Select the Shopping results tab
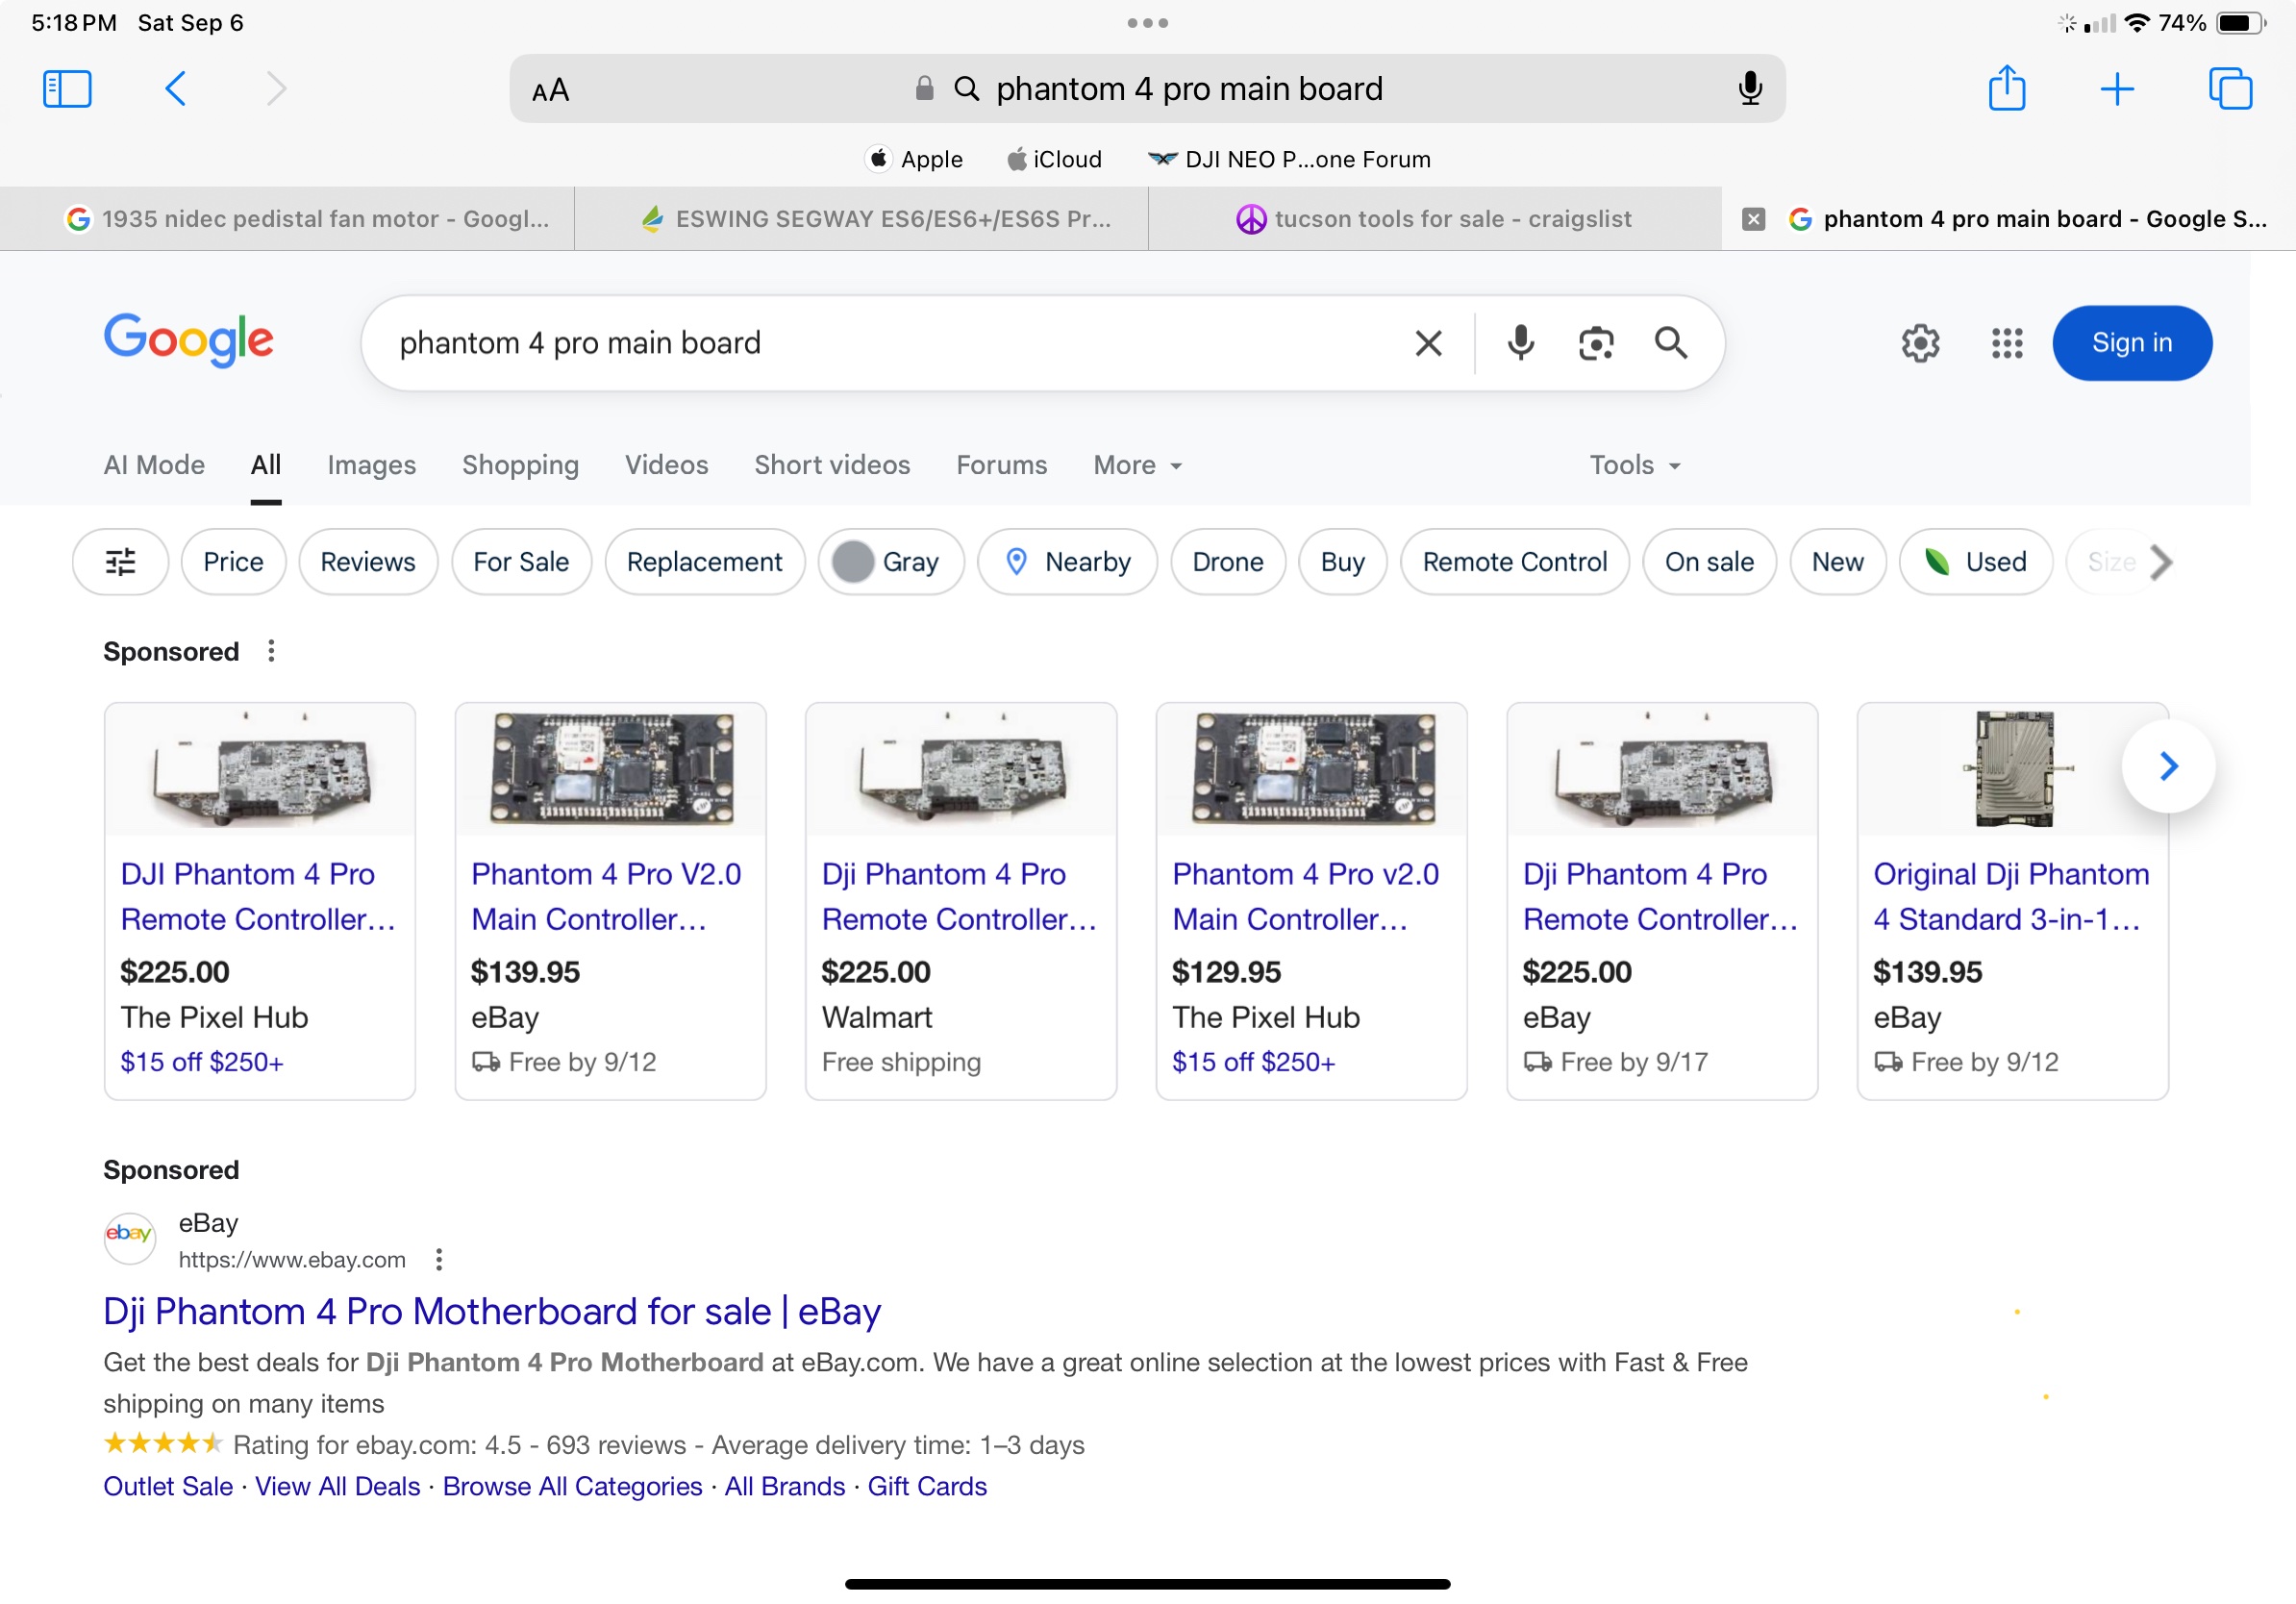This screenshot has height=1604, width=2296. 520,465
